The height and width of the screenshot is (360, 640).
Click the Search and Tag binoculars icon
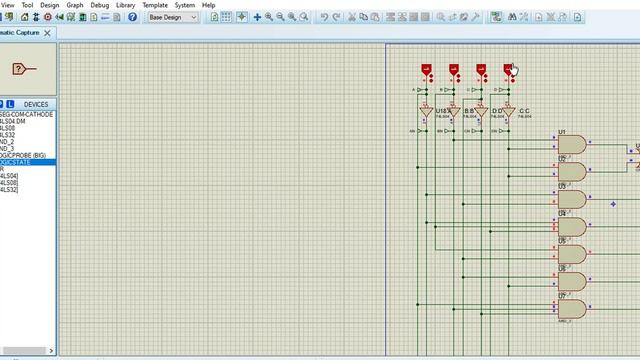point(512,17)
